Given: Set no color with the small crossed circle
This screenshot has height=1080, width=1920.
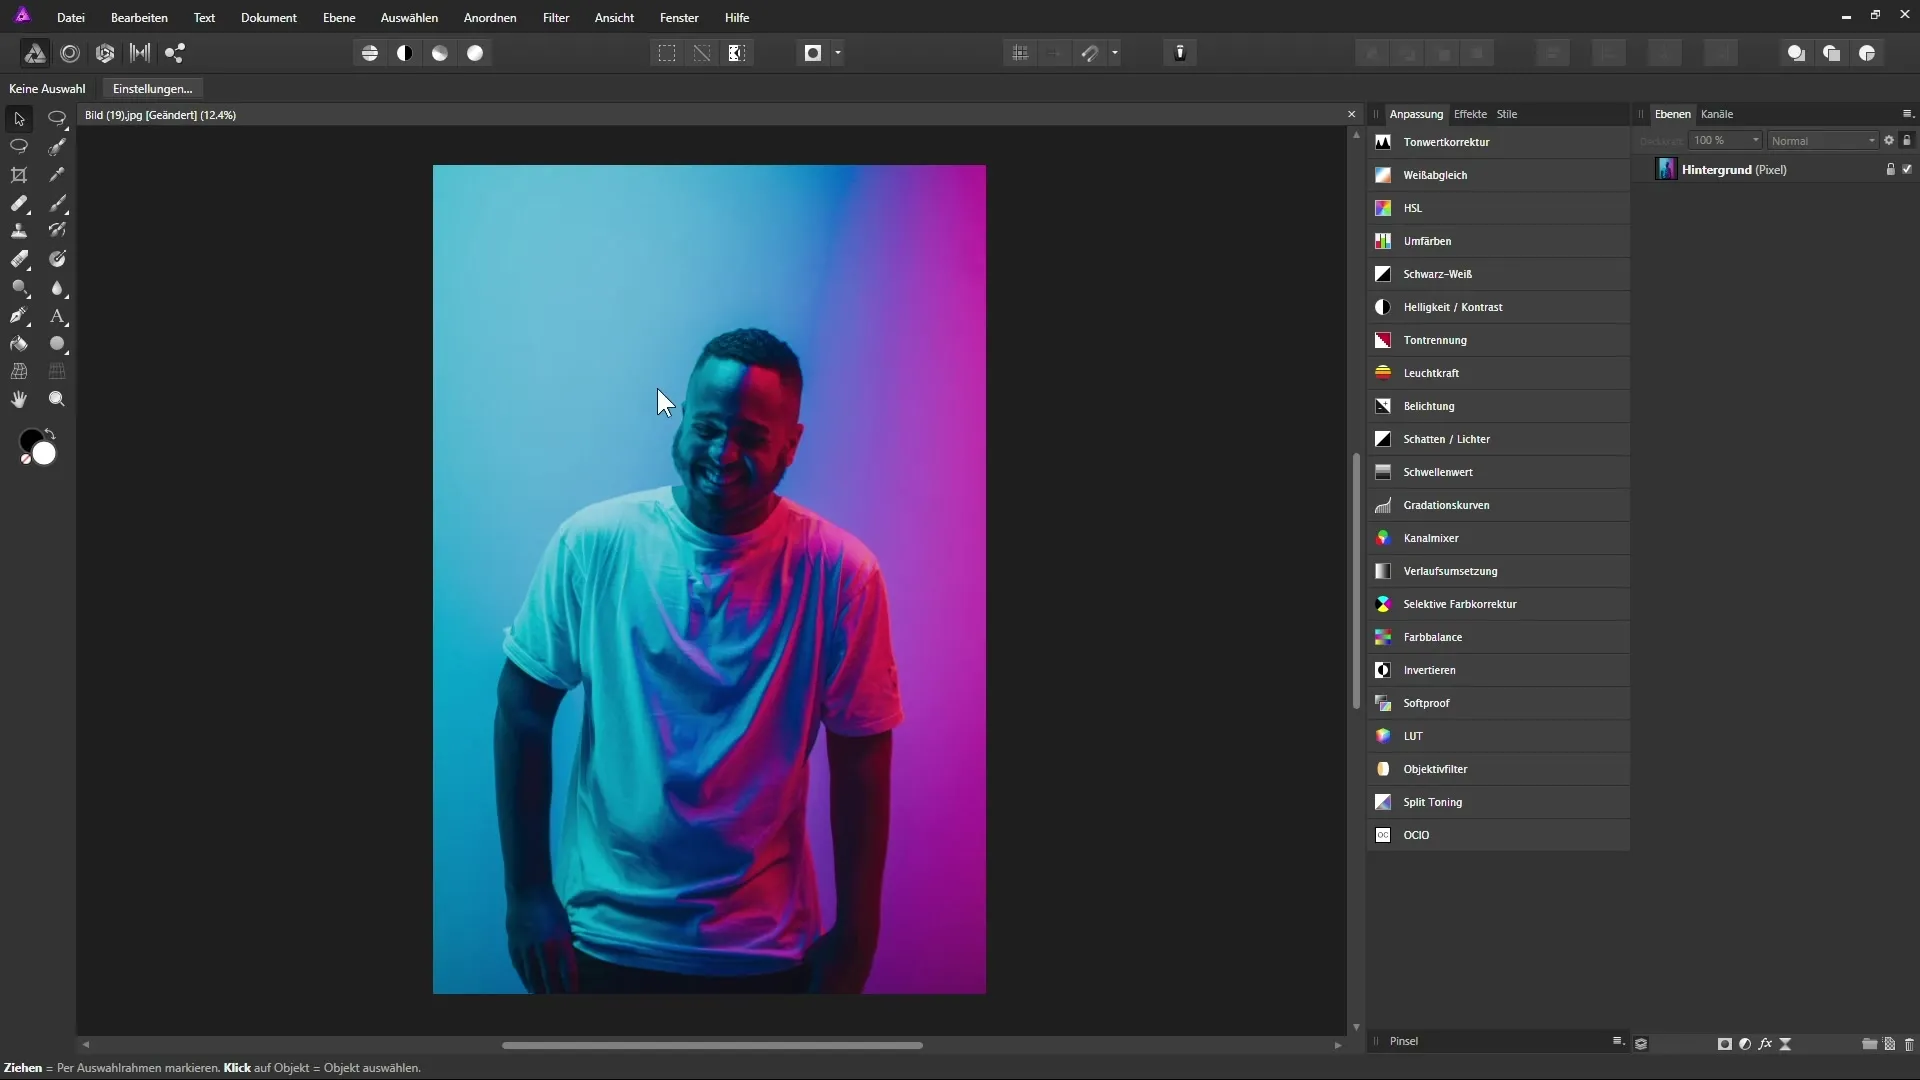Looking at the screenshot, I should tap(26, 459).
